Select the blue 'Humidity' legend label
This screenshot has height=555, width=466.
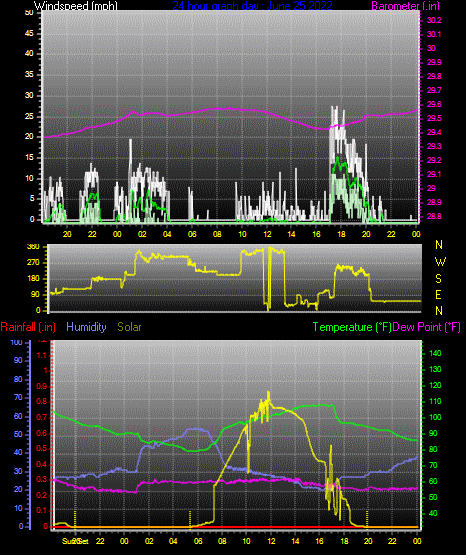pyautogui.click(x=86, y=327)
